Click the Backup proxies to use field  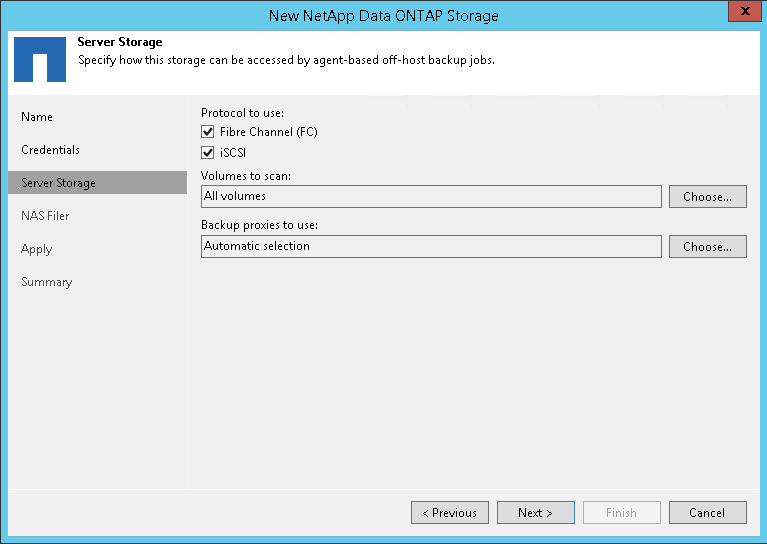coord(431,246)
